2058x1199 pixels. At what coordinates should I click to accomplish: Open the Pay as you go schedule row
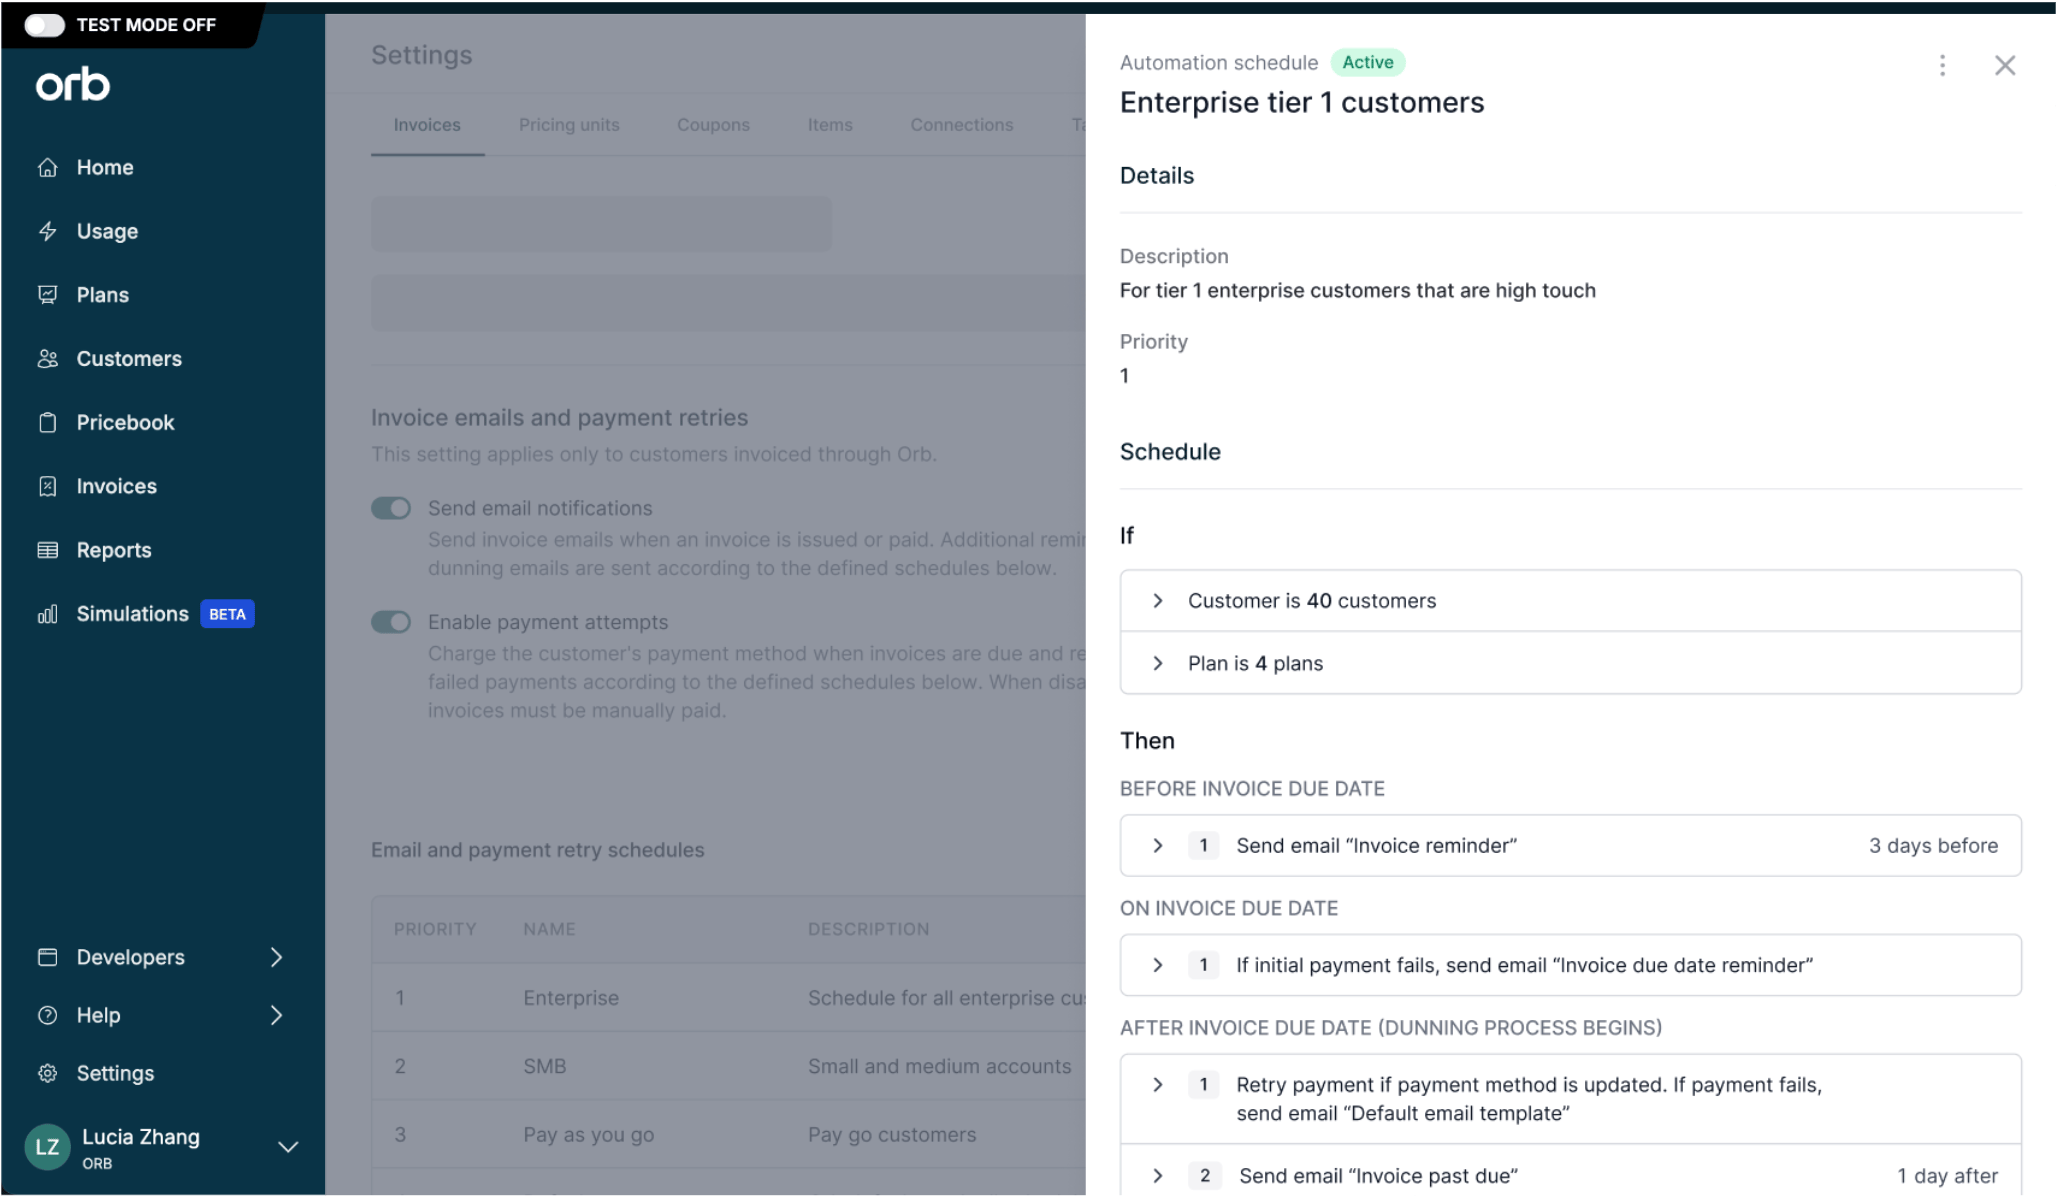coord(728,1135)
